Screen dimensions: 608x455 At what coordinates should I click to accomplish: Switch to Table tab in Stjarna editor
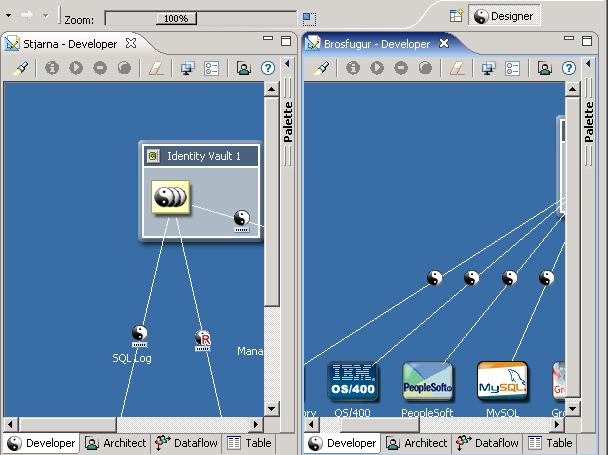[249, 443]
